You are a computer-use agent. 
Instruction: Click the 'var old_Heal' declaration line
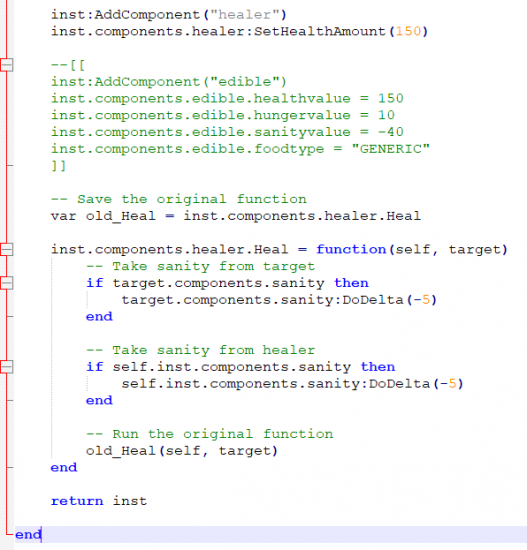(236, 216)
